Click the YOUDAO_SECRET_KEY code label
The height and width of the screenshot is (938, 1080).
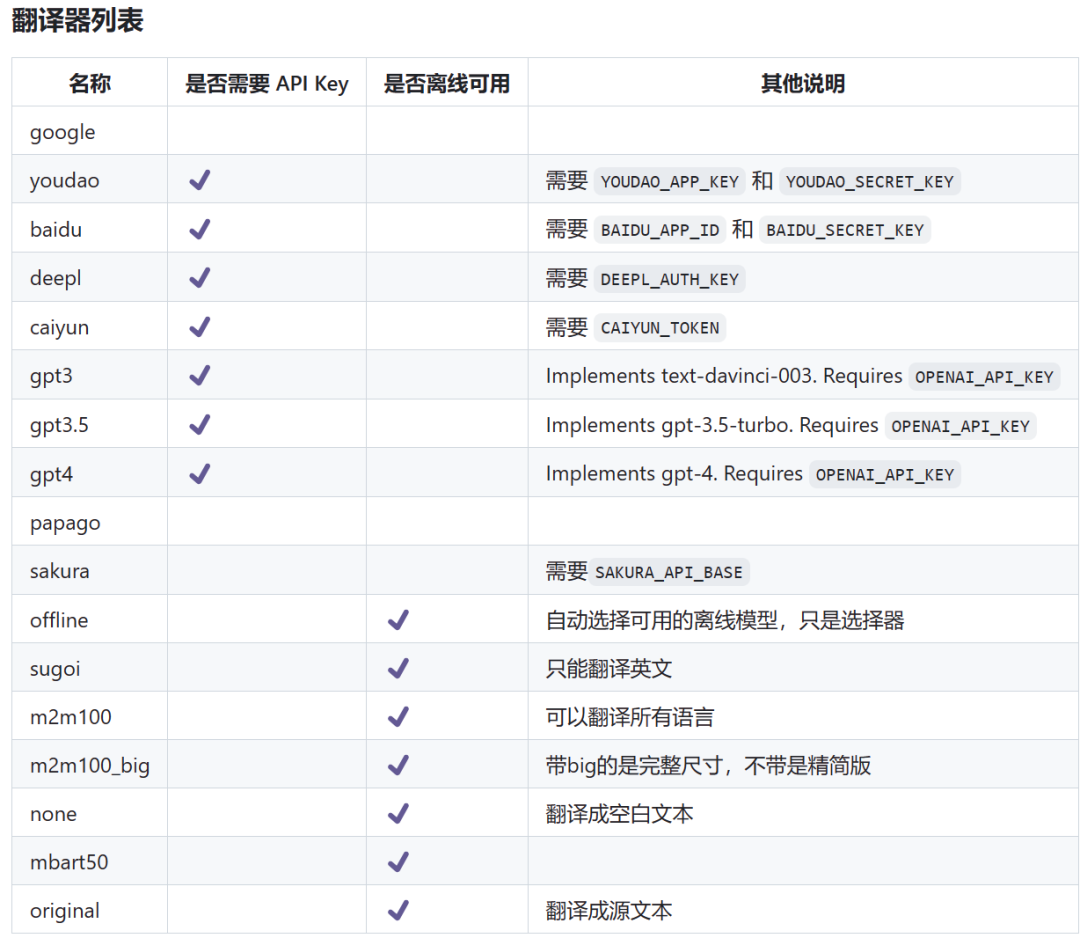pos(870,182)
